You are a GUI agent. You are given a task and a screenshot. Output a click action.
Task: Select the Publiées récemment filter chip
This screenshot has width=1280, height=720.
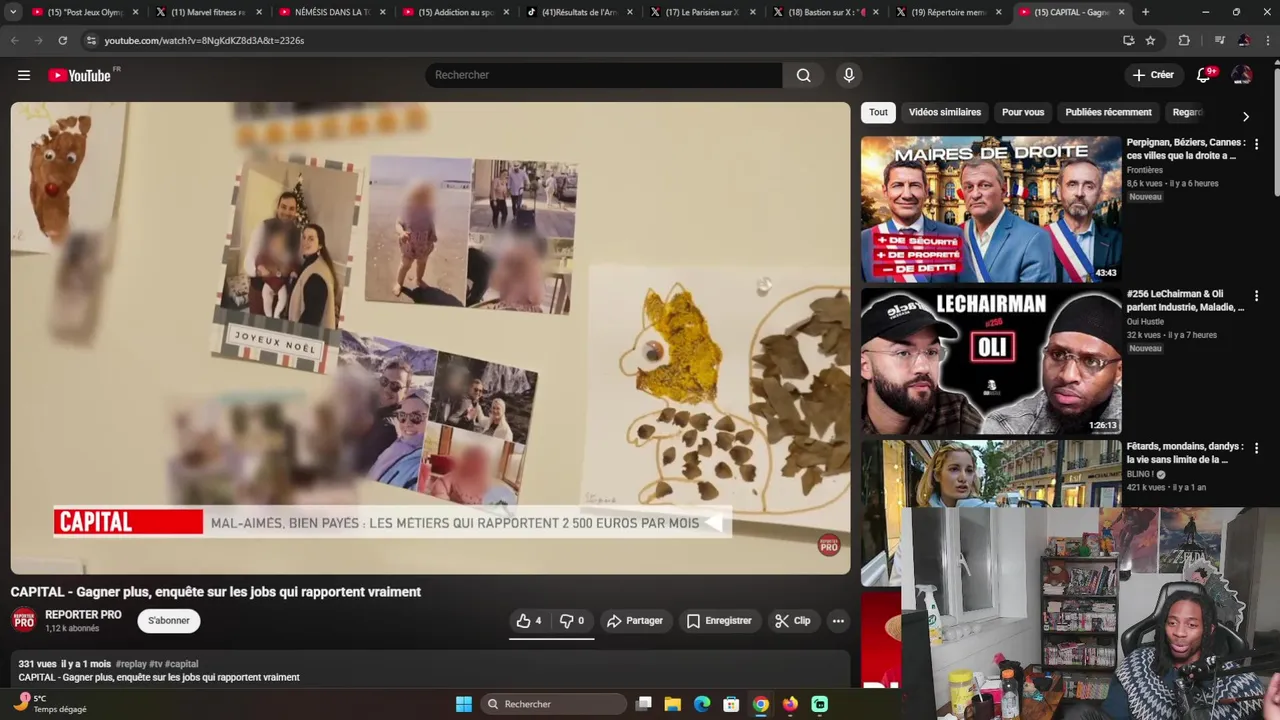point(1108,112)
